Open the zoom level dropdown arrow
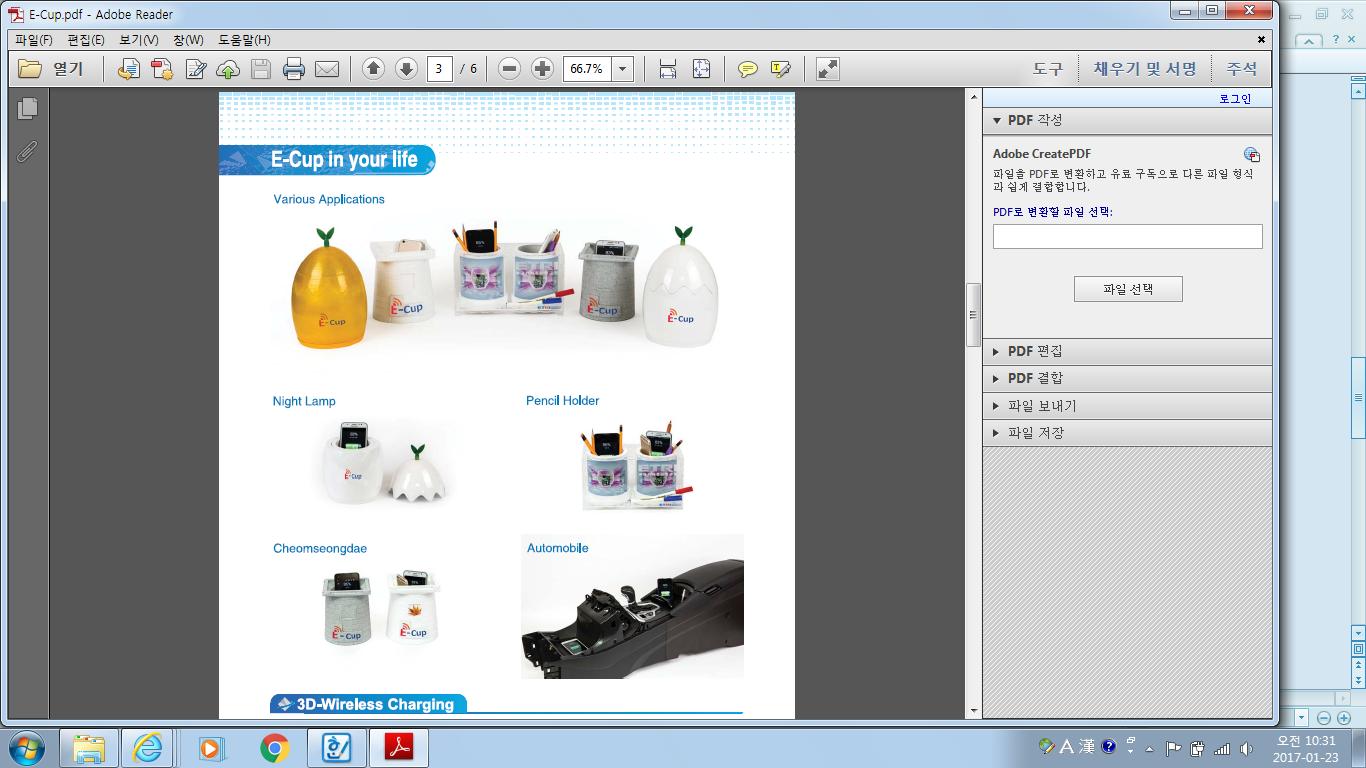This screenshot has height=768, width=1366. pos(623,69)
